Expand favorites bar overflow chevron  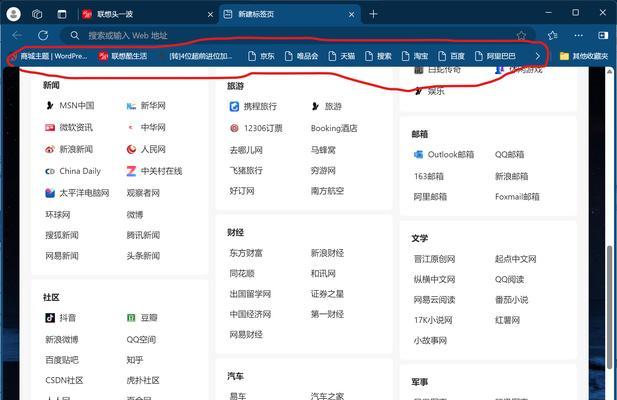click(x=538, y=56)
